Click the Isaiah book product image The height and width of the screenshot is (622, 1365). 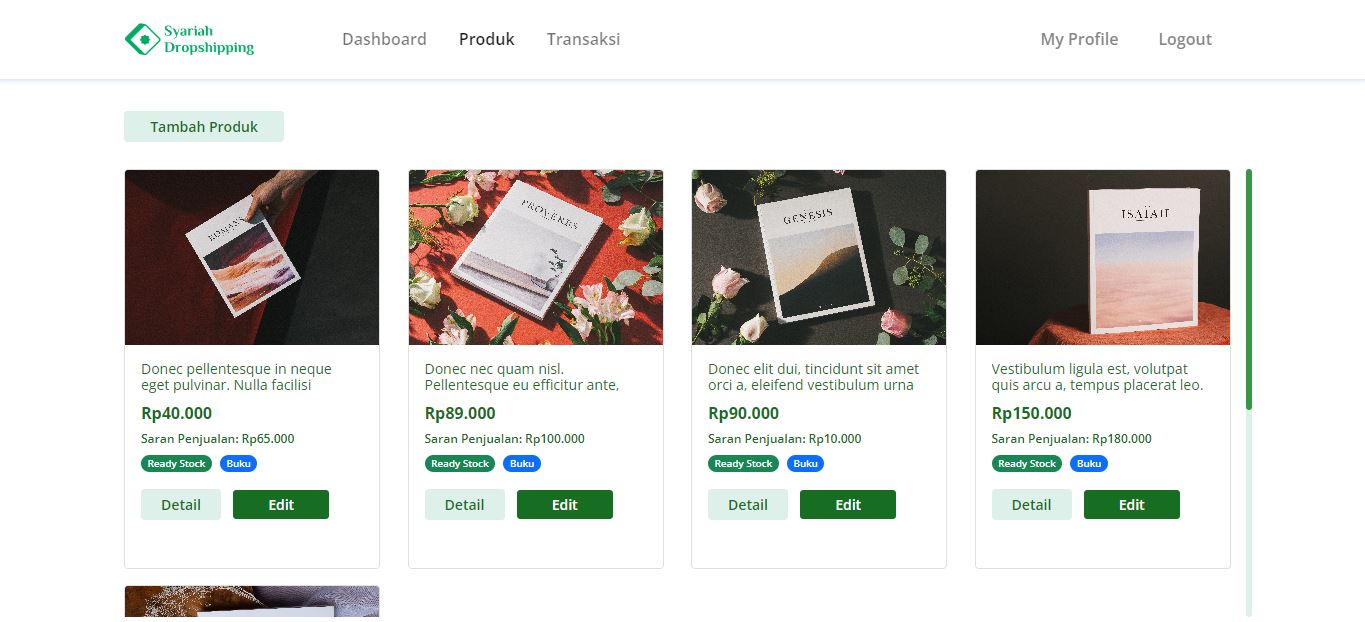tap(1102, 256)
